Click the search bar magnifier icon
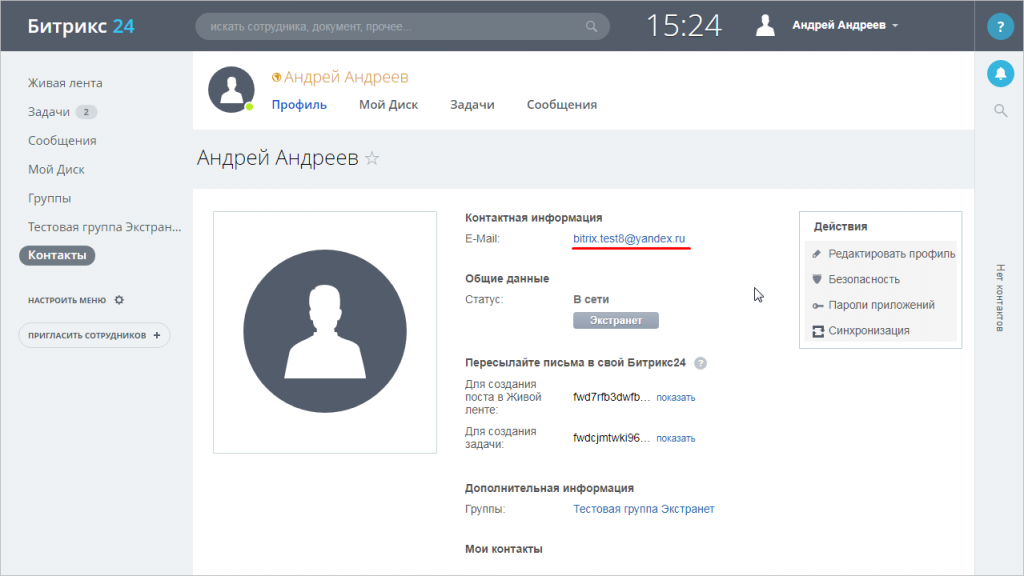The height and width of the screenshot is (576, 1024). pyautogui.click(x=591, y=27)
